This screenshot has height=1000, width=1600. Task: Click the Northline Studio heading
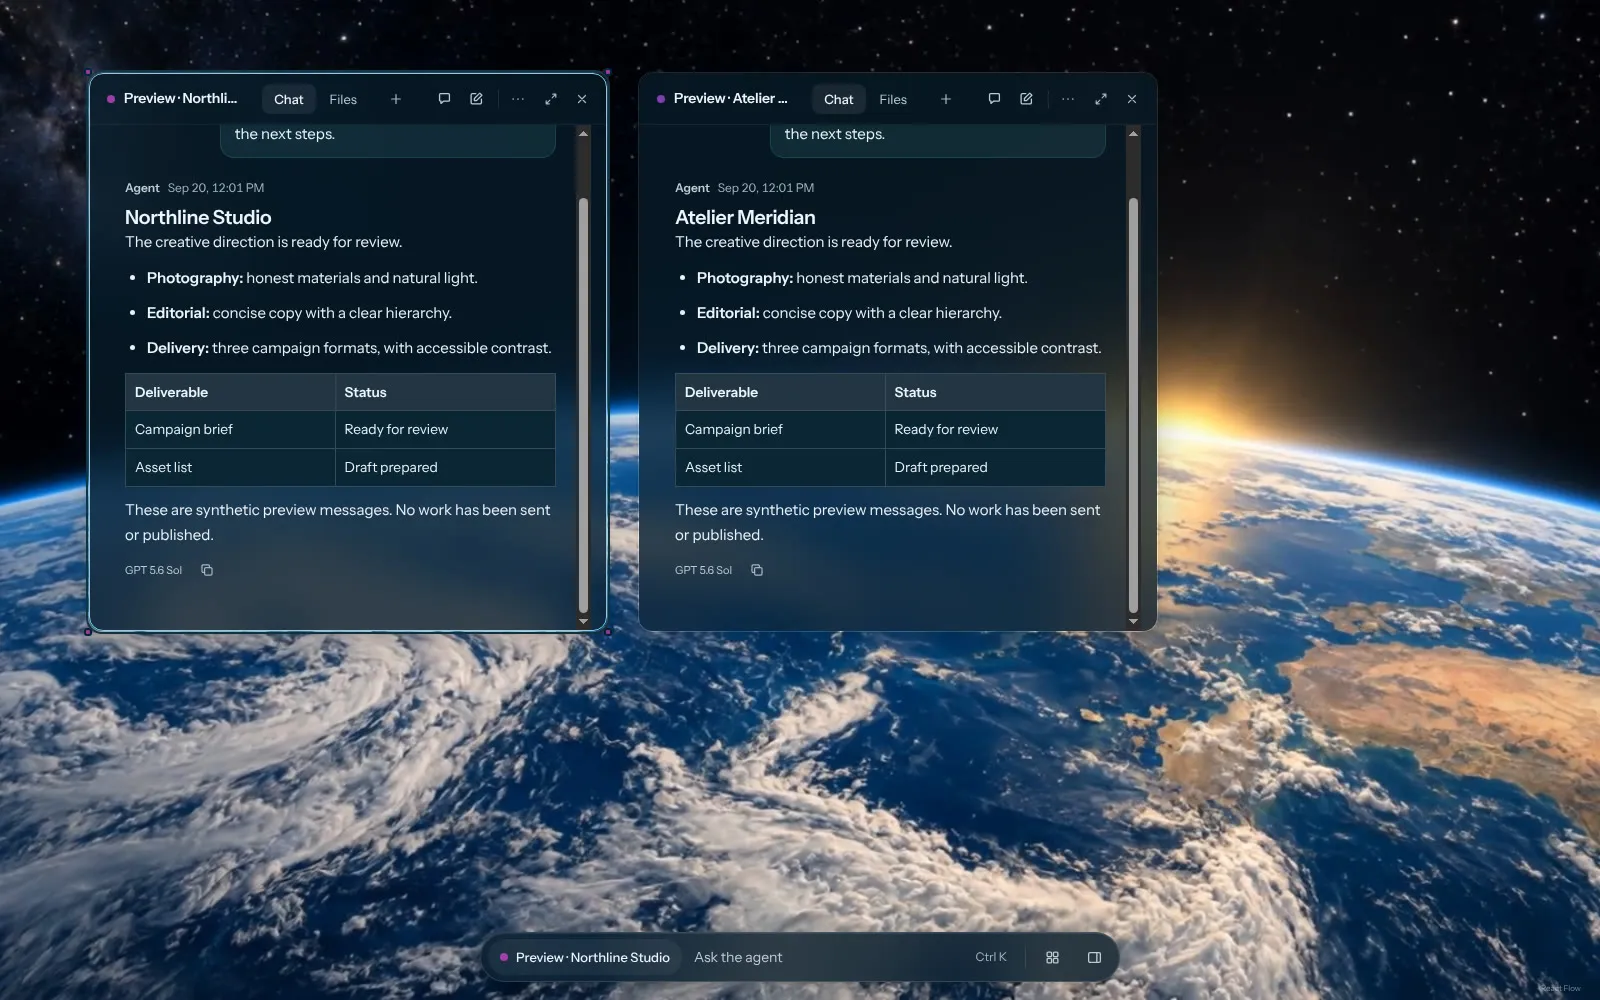[x=198, y=217]
